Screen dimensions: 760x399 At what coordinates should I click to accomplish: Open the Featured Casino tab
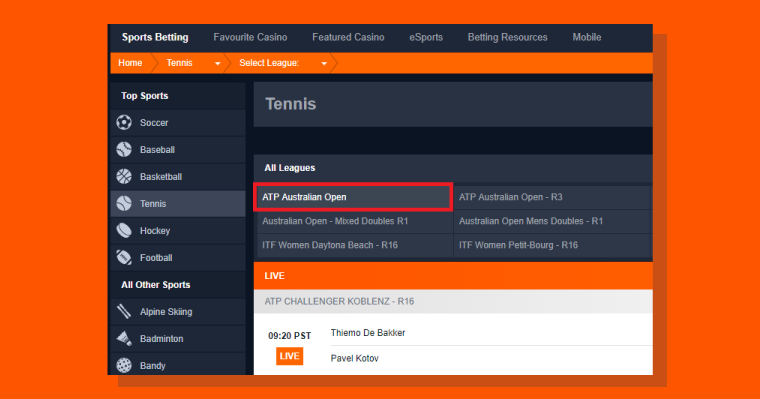(348, 37)
